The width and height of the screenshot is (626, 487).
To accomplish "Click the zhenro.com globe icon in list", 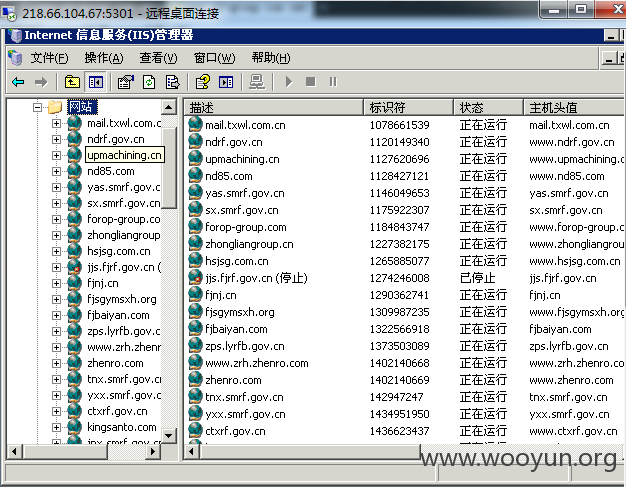I will (195, 380).
